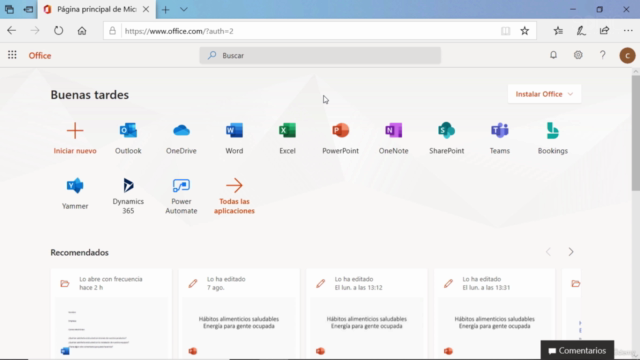Open the Outlook app
The image size is (640, 360).
point(128,138)
